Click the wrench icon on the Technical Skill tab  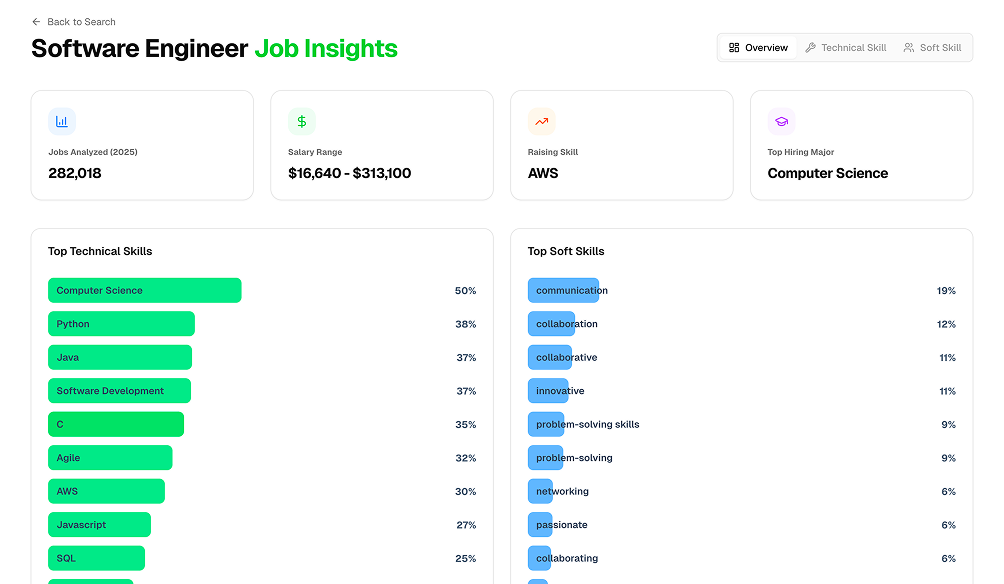coord(812,47)
